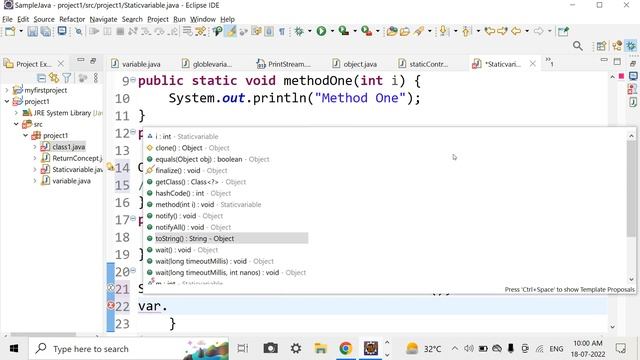Open the Navigate menu

(103, 19)
